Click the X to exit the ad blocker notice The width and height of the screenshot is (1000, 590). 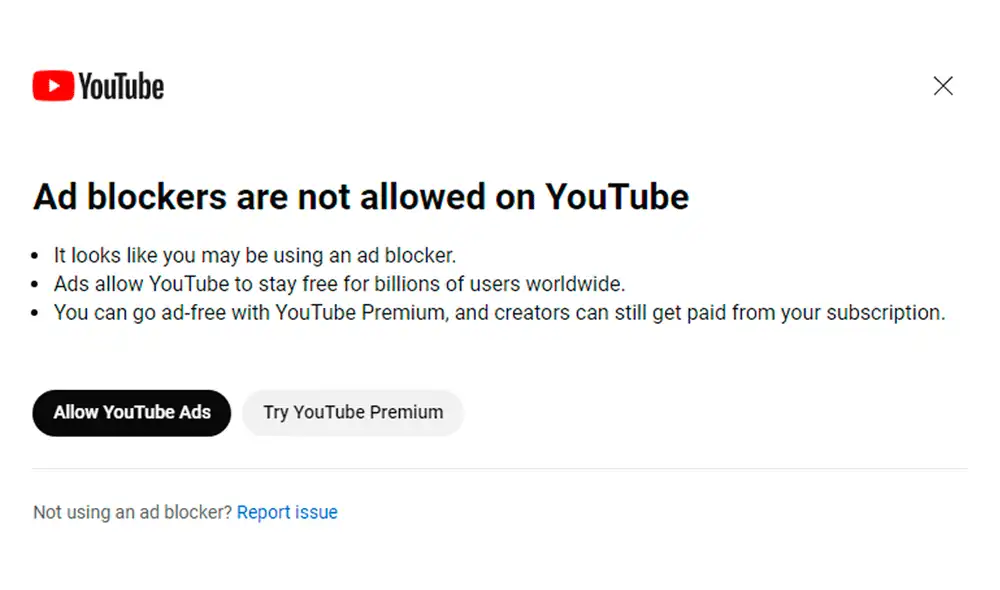tap(943, 86)
